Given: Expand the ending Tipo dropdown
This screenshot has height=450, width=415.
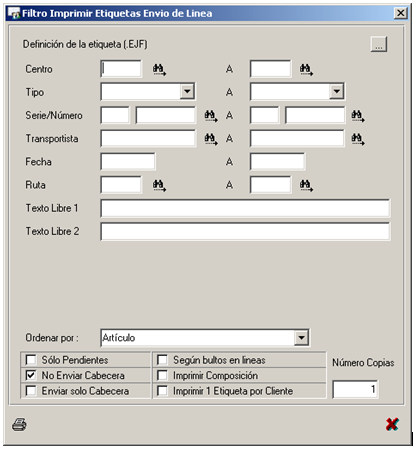Looking at the screenshot, I should pos(337,91).
